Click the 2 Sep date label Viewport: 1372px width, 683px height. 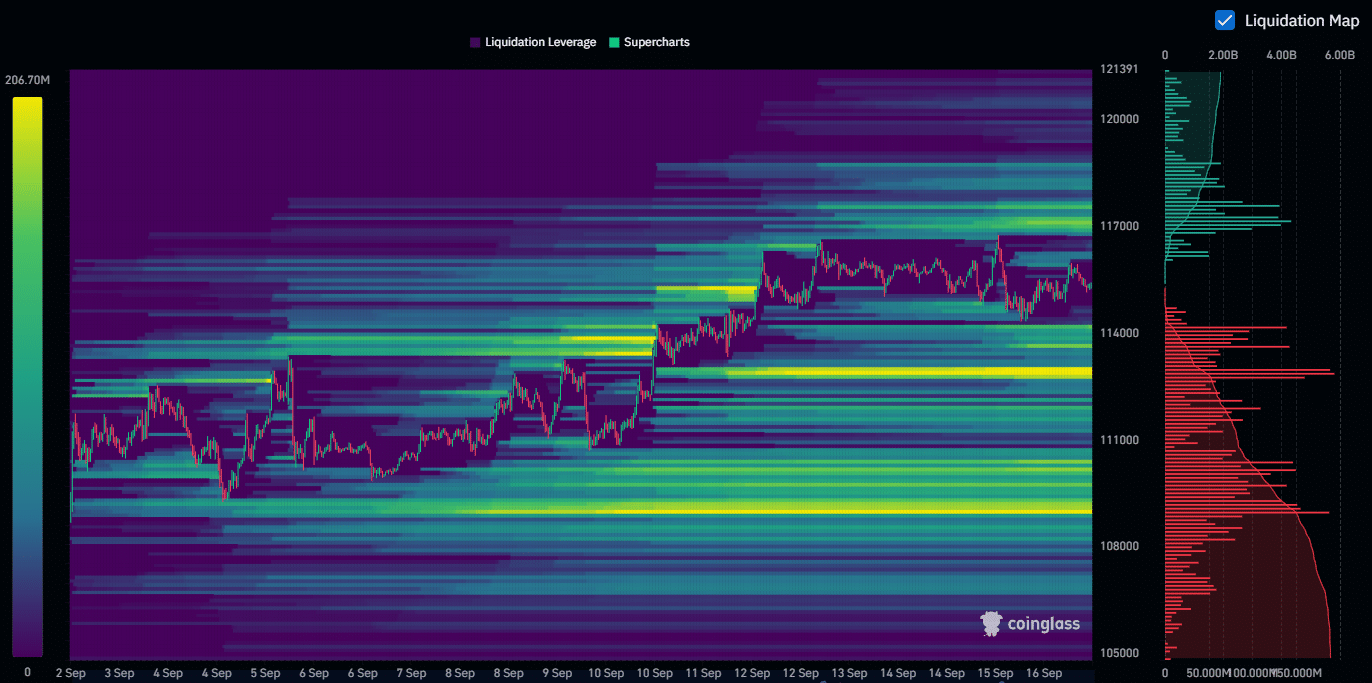point(70,673)
